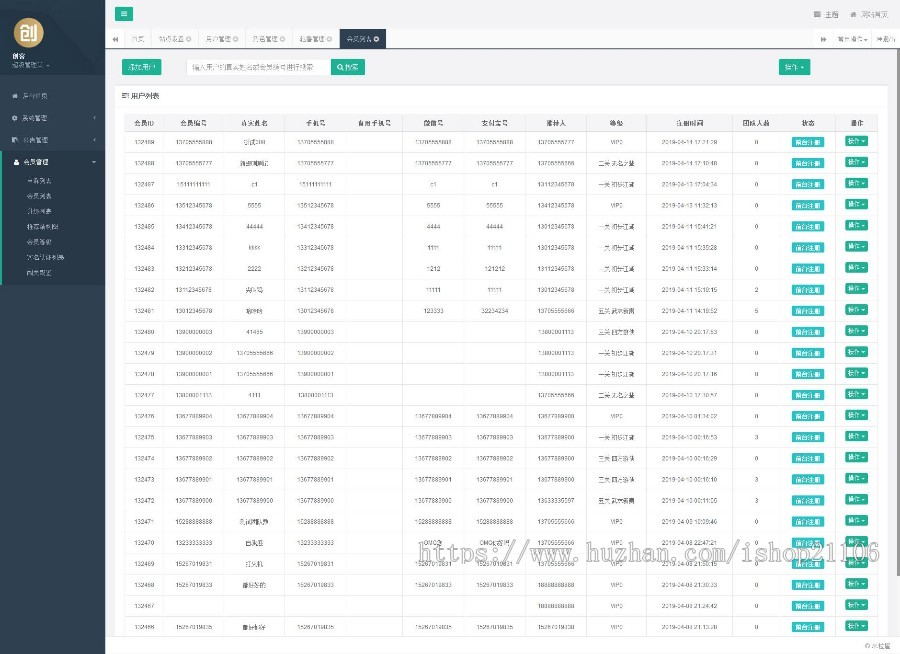
Task: Switch to the 用户管理 tab
Action: 219,39
